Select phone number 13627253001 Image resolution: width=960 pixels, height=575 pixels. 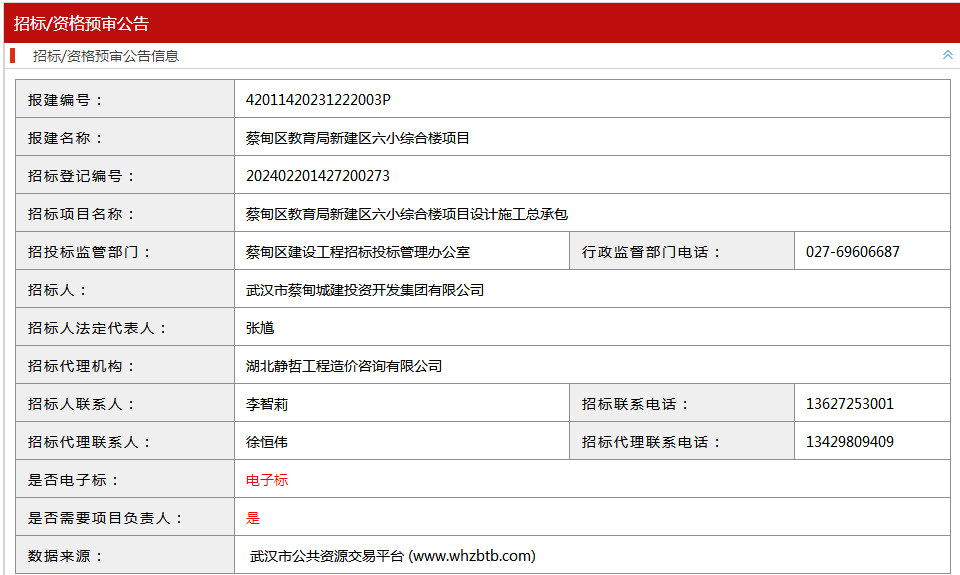click(x=849, y=404)
